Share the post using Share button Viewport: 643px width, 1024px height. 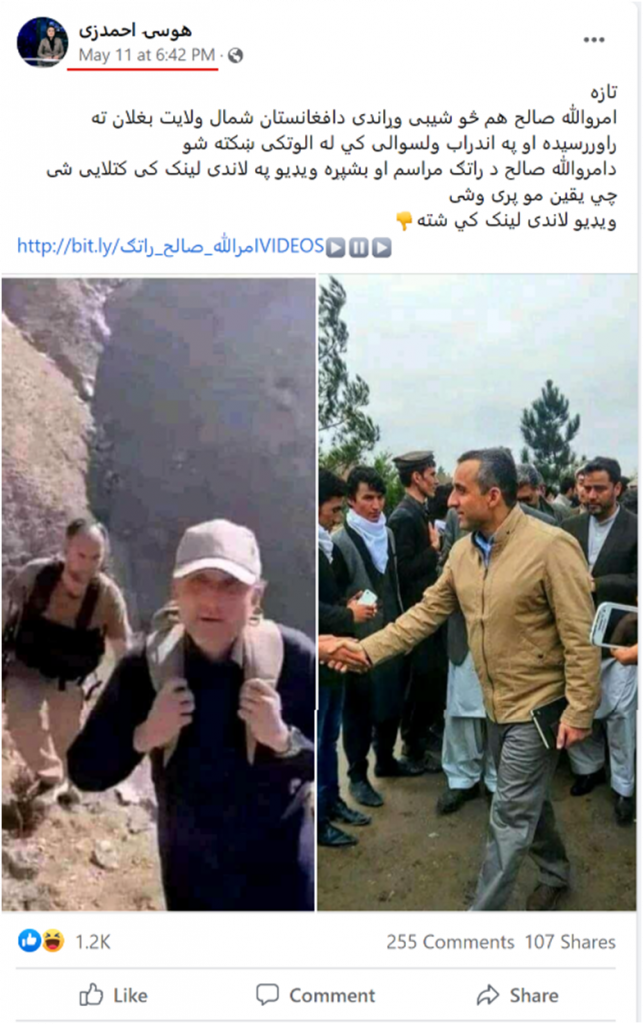(518, 995)
